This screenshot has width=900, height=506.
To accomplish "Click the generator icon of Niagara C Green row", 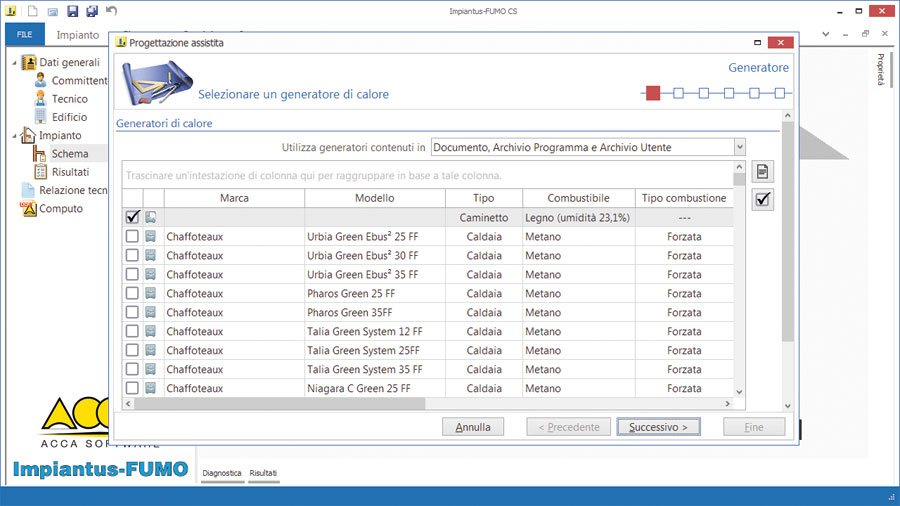I will coord(150,388).
